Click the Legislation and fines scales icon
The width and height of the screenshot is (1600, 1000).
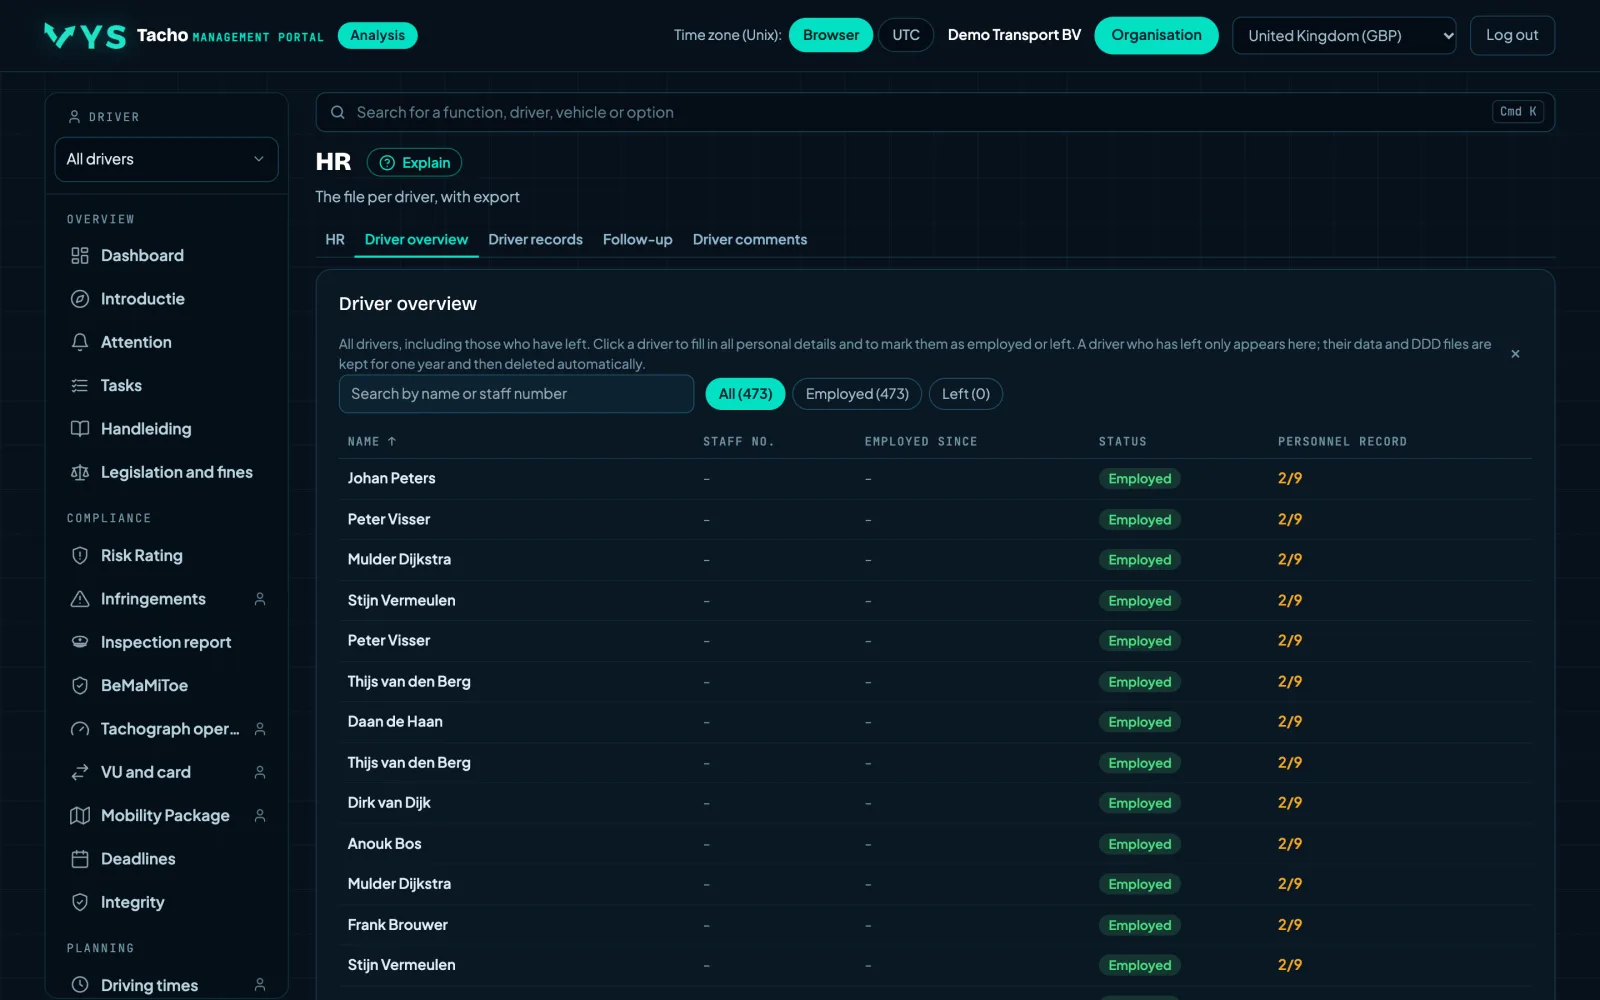pos(80,472)
